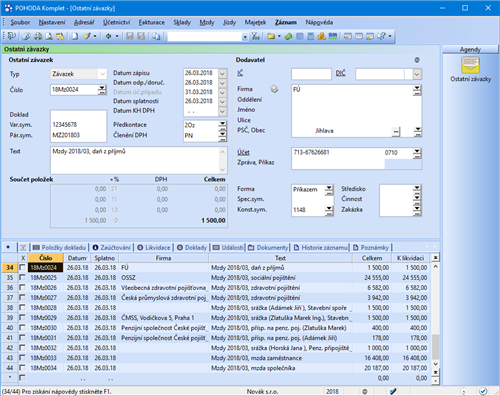Click the yellow folder toolbar icon
The height and width of the screenshot is (396, 500).
click(x=271, y=36)
